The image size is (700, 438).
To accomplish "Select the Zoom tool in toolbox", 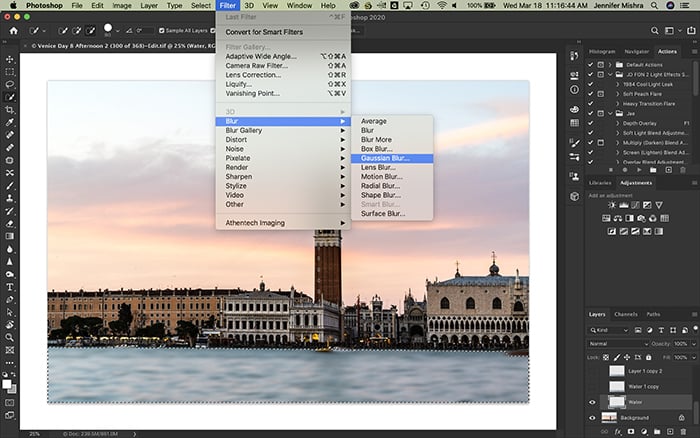I will (x=9, y=338).
